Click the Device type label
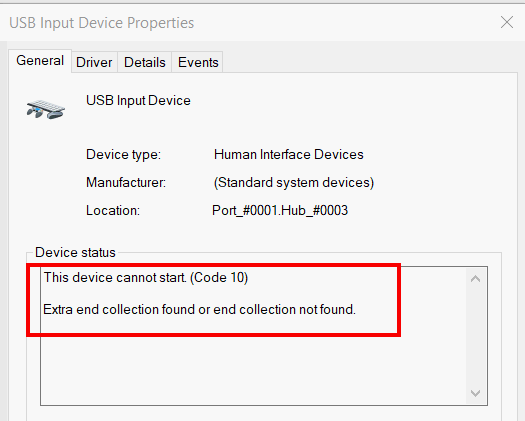Viewport: 525px width, 421px height. (124, 155)
